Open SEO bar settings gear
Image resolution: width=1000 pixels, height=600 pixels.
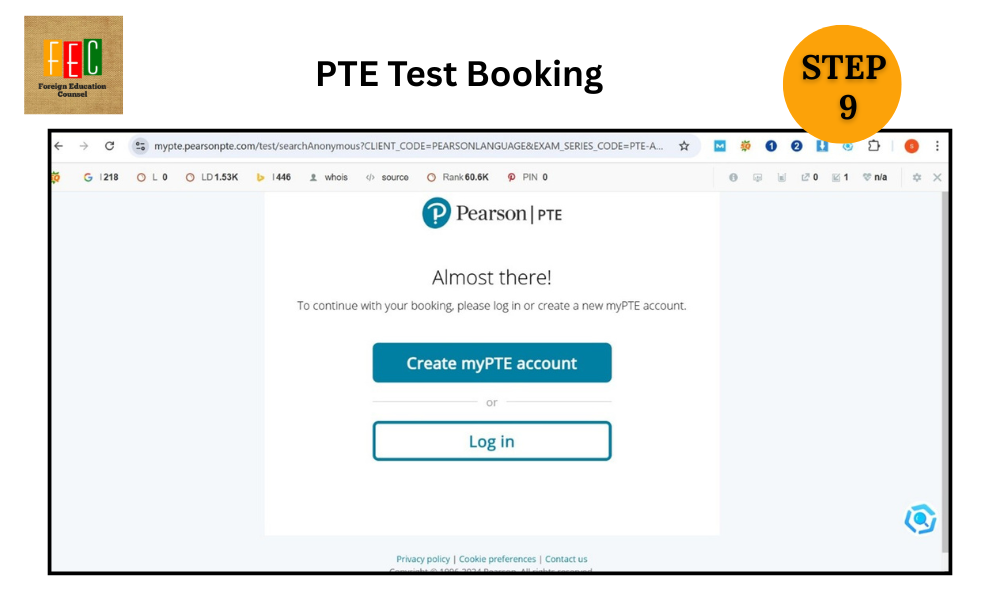(916, 177)
